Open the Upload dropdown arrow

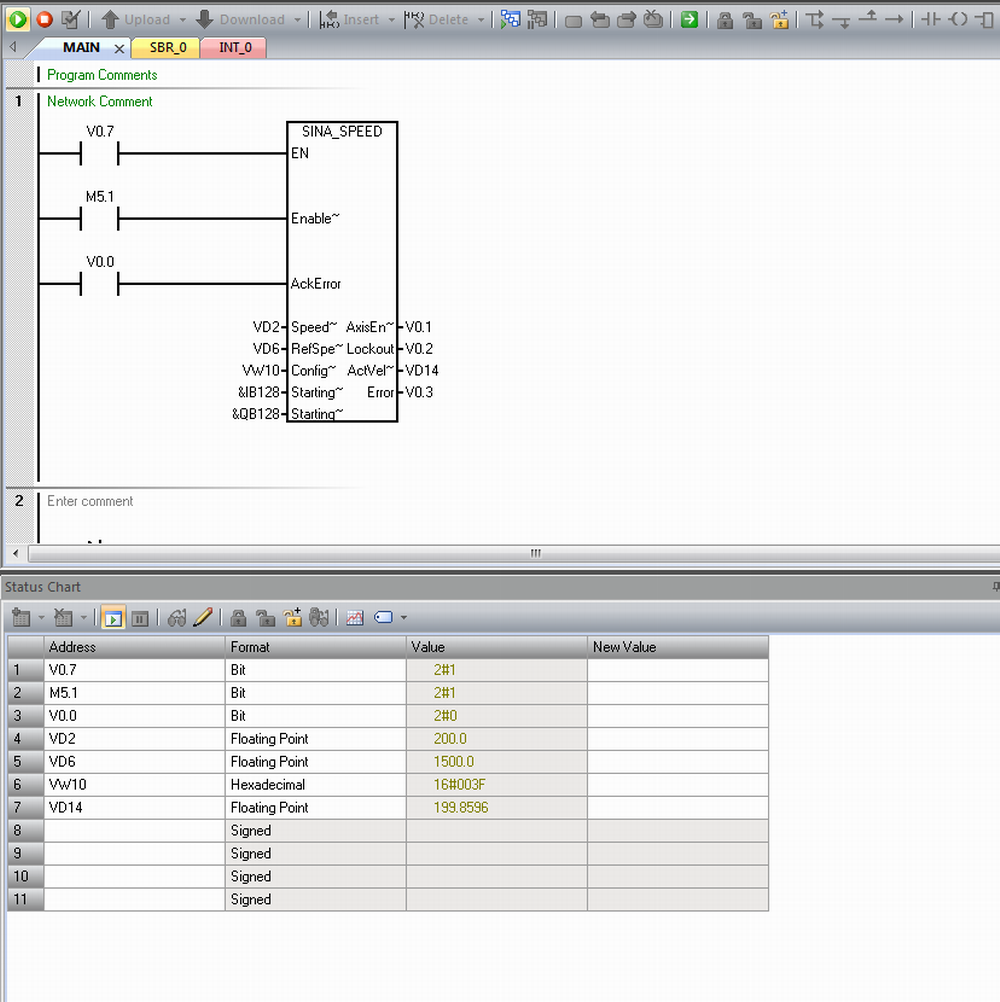182,20
